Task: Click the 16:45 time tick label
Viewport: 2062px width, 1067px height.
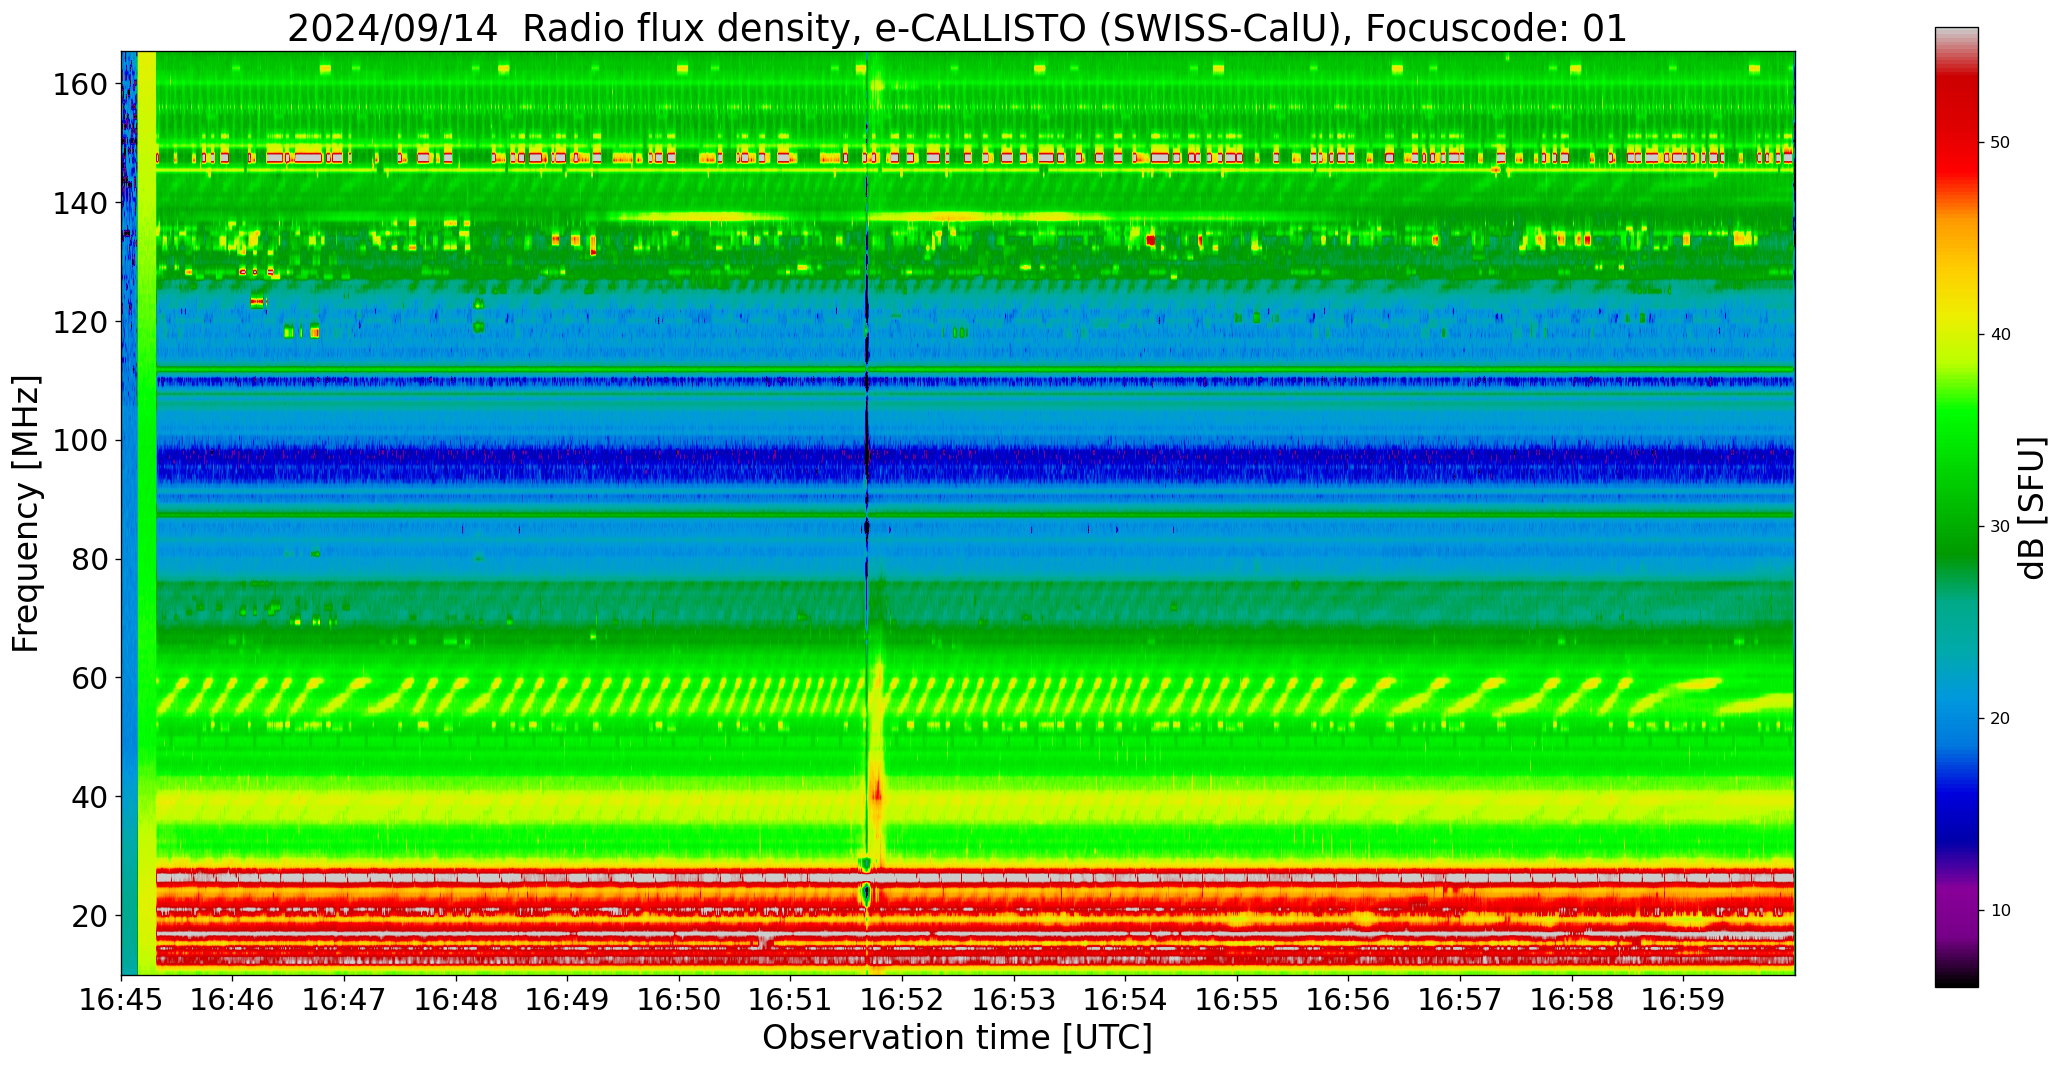Action: coord(122,1000)
